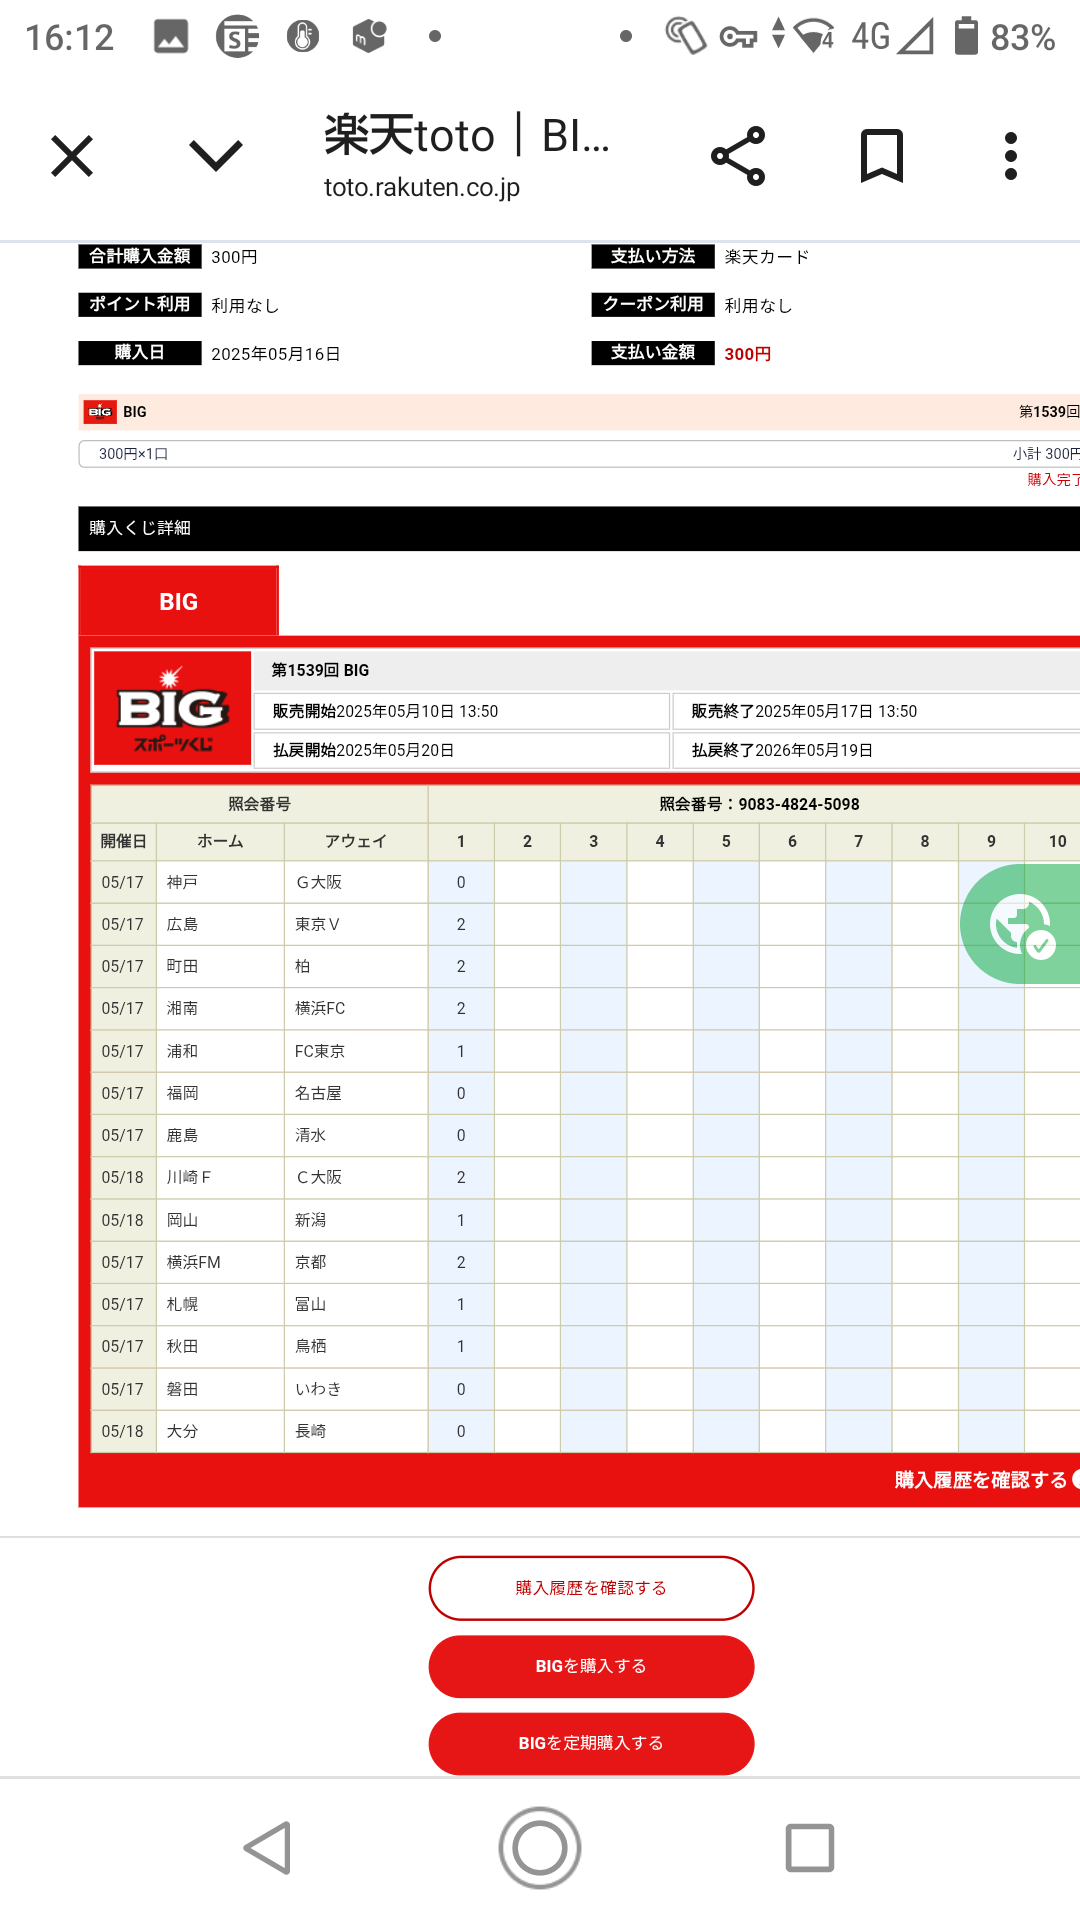Tap the share icon
The height and width of the screenshot is (1920, 1080).
738,156
